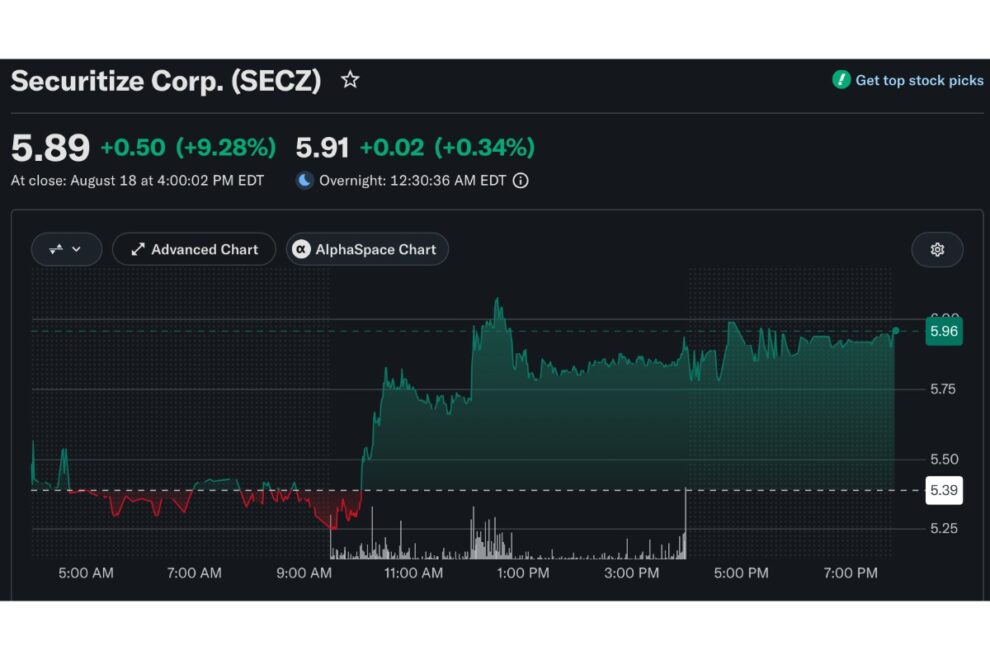
Task: Open the AlphaSpace Chart
Action: click(x=367, y=249)
